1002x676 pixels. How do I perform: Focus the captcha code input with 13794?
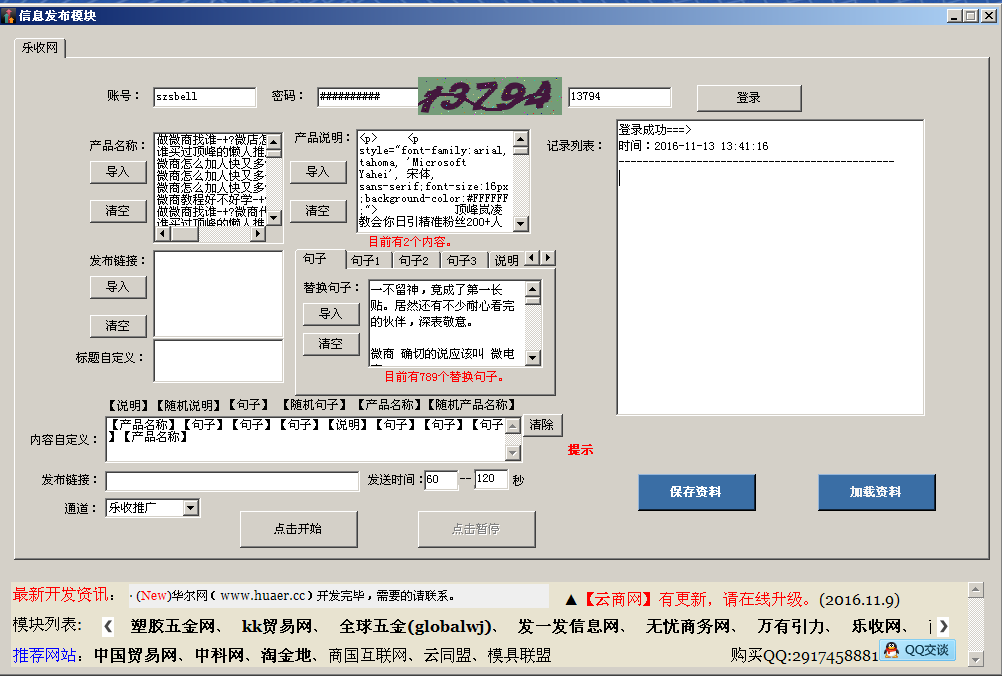point(619,96)
